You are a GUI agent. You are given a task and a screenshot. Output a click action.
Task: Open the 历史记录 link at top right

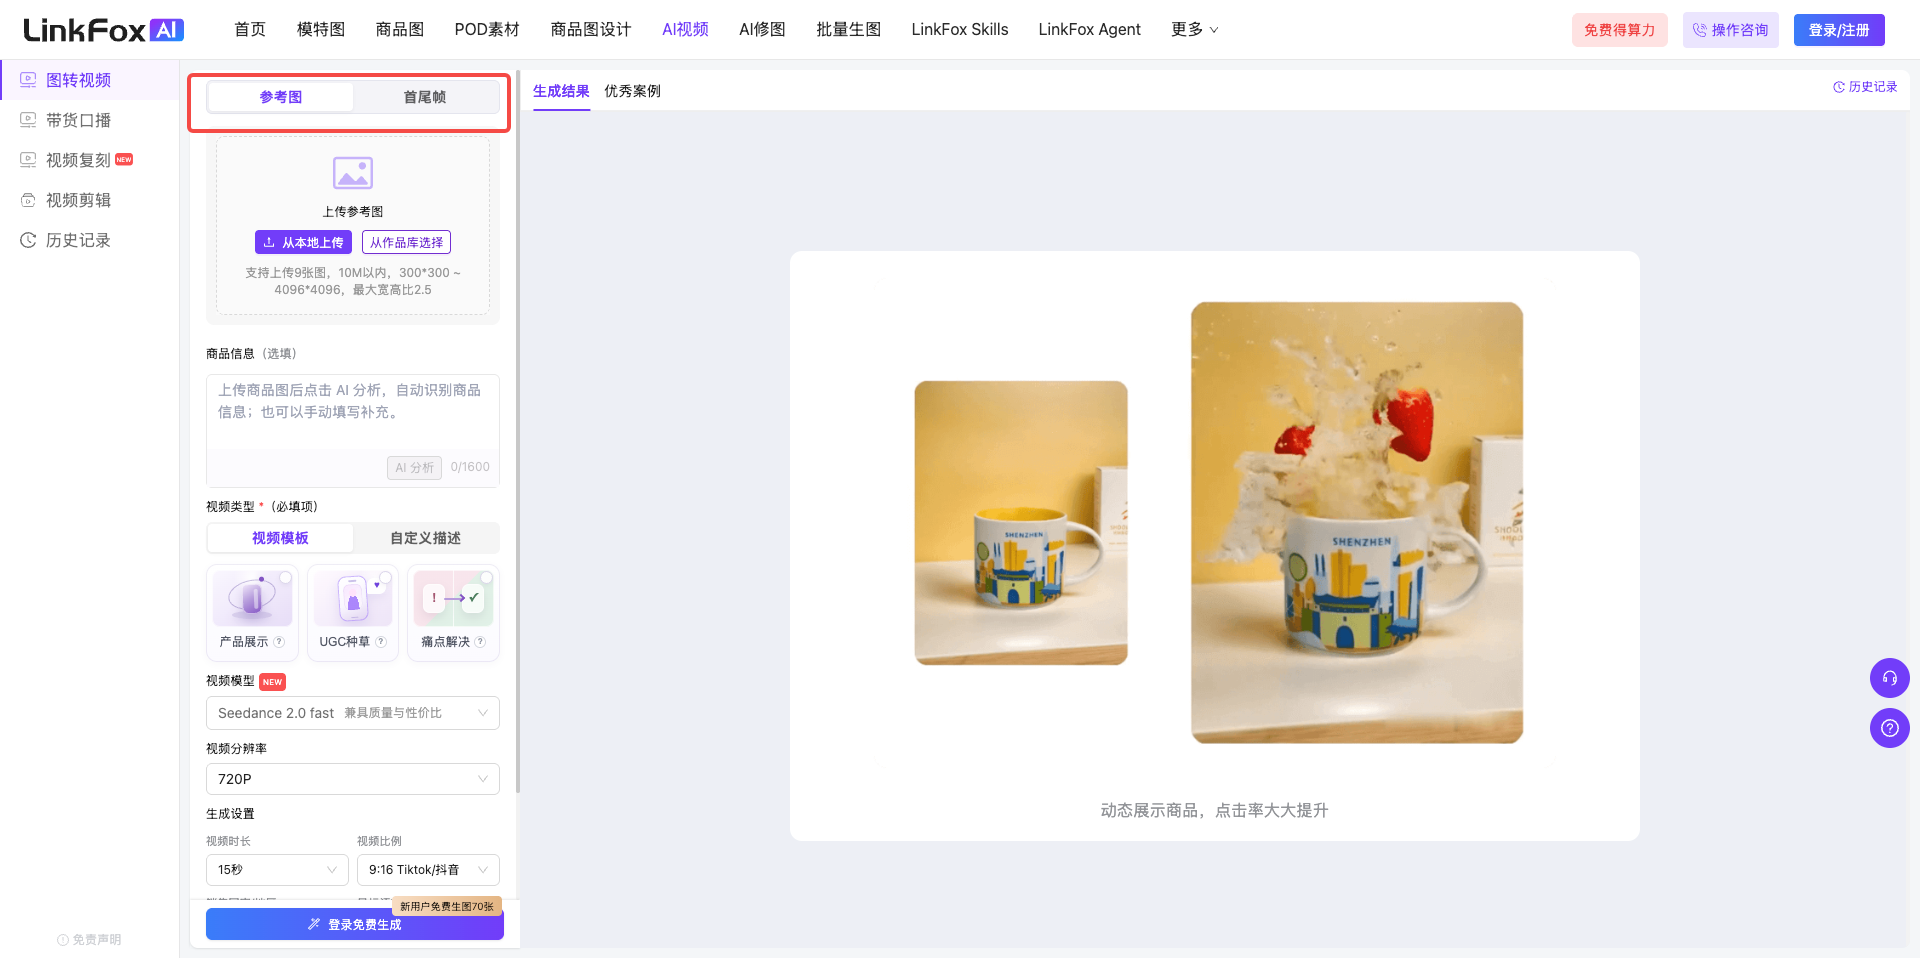click(1865, 87)
